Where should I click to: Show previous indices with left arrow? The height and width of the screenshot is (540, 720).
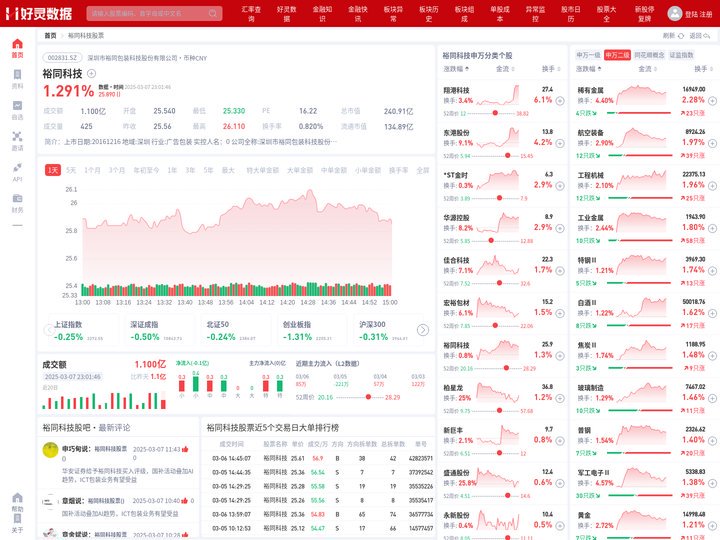pyautogui.click(x=49, y=330)
